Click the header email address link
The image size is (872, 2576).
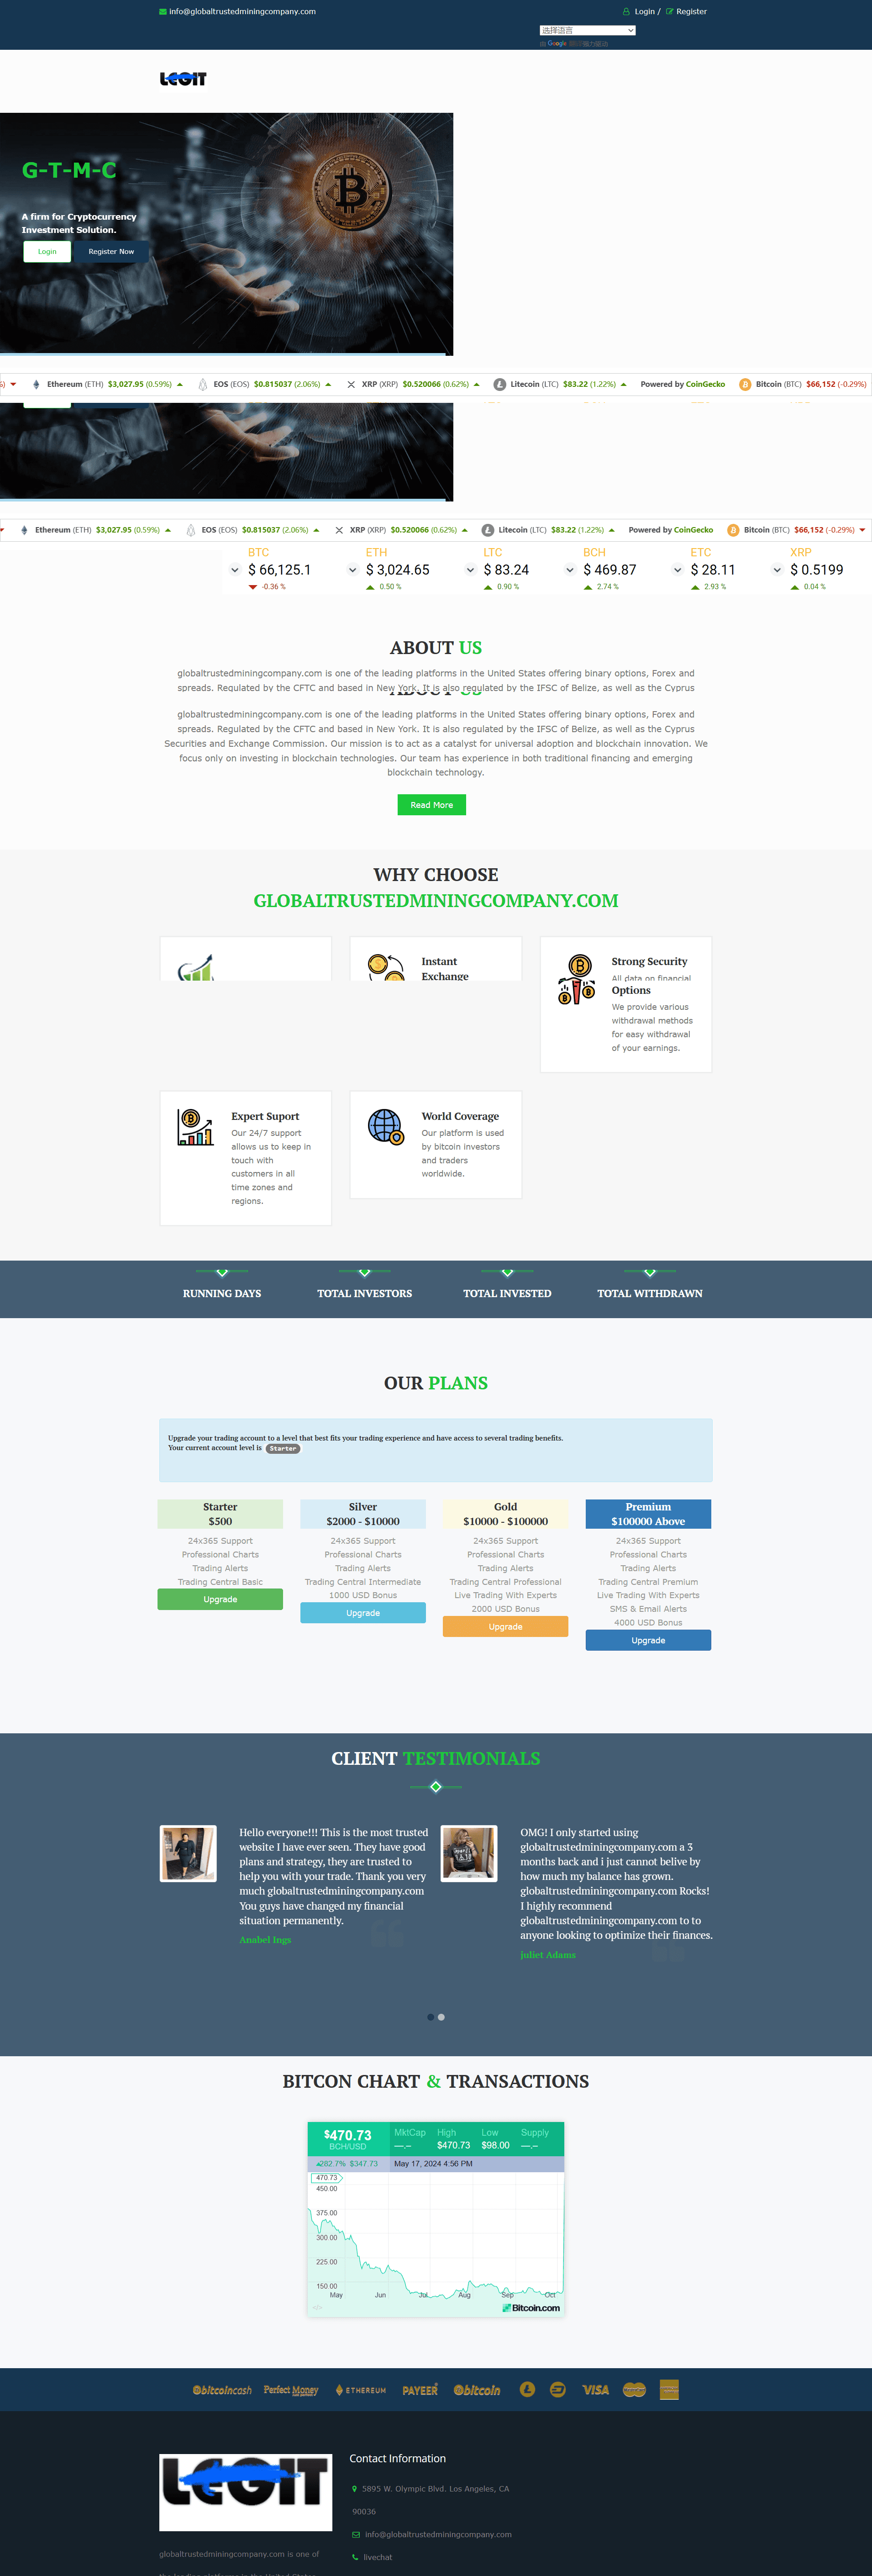(242, 12)
